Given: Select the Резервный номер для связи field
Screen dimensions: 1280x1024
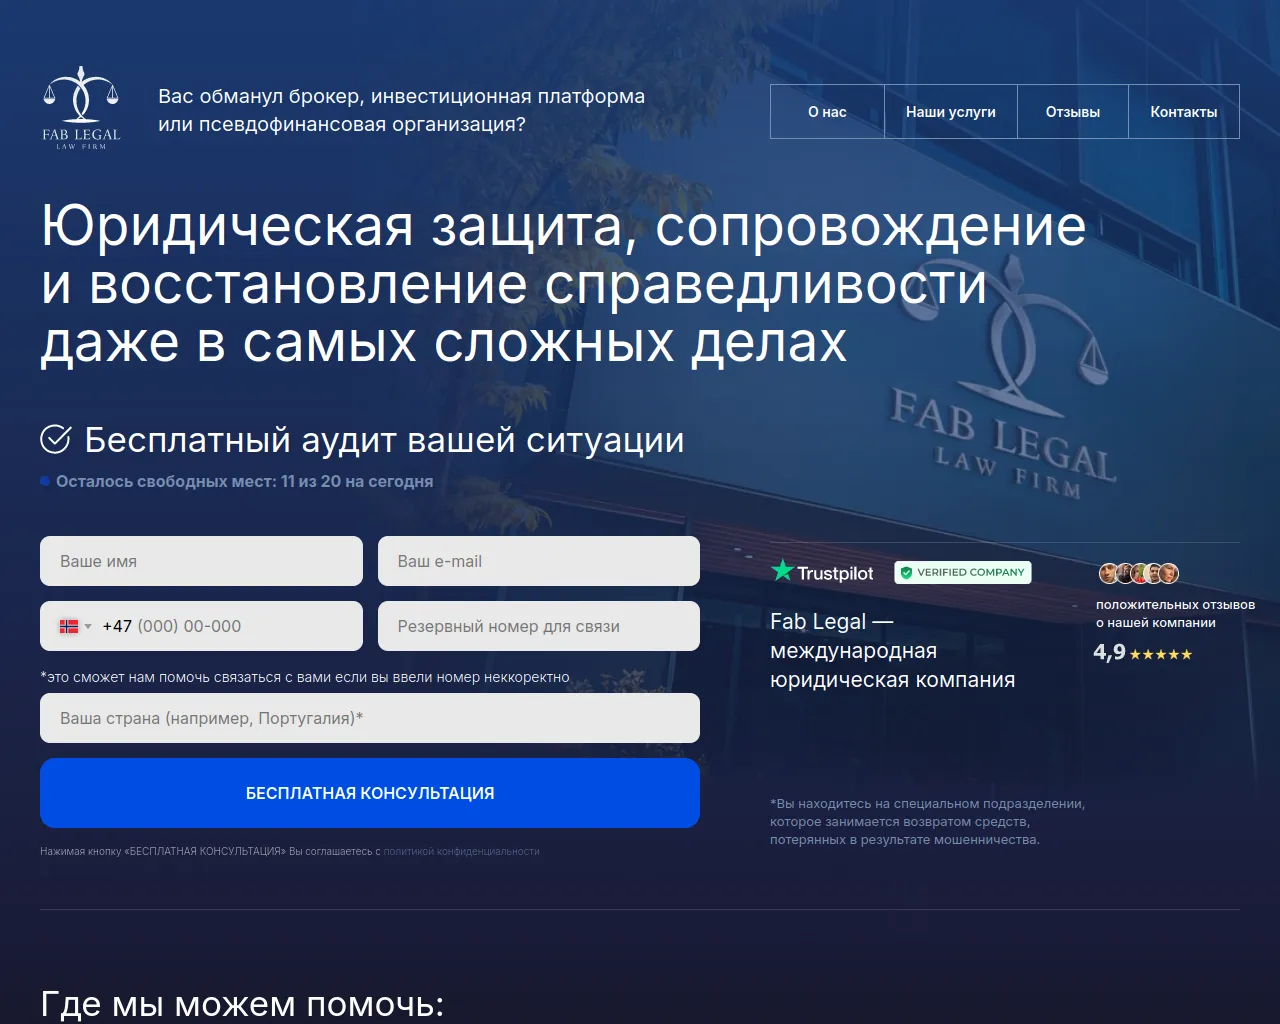Looking at the screenshot, I should click(539, 626).
